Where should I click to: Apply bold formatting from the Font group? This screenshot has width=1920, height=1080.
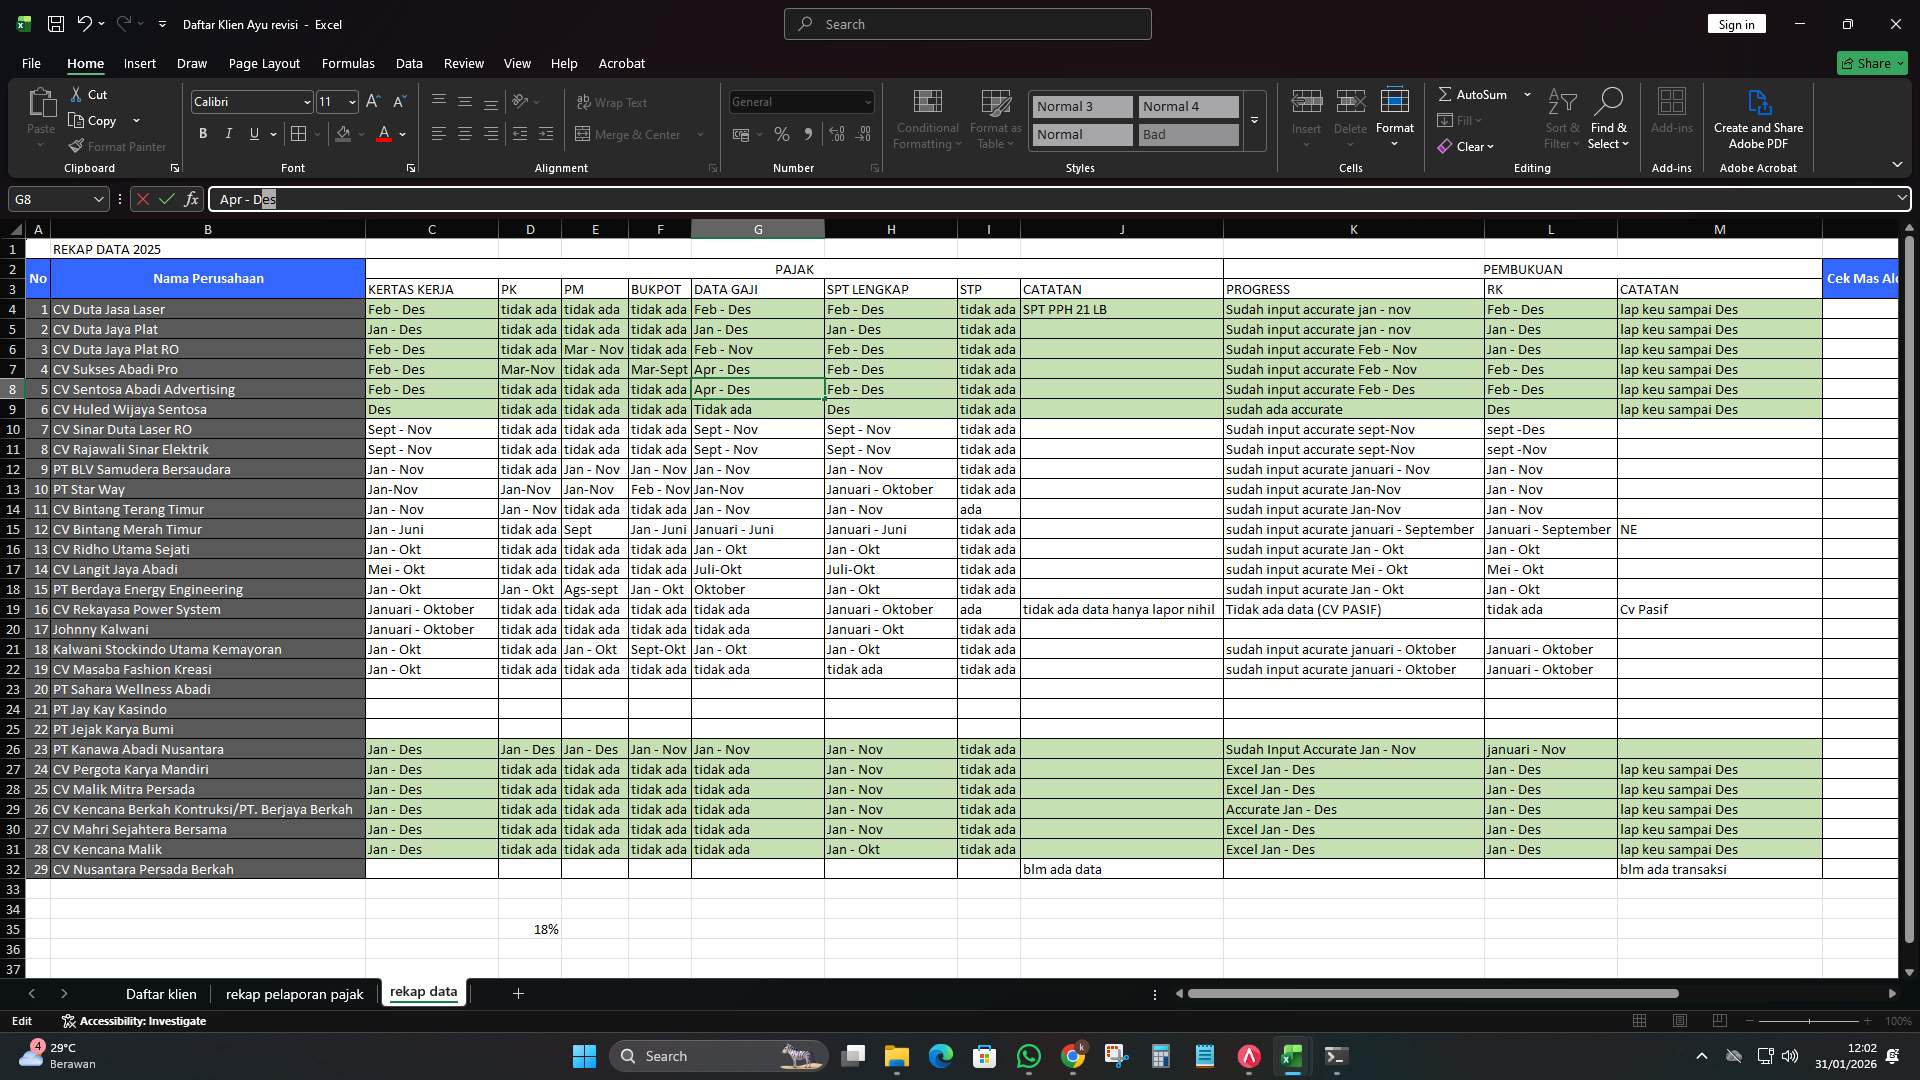(203, 133)
